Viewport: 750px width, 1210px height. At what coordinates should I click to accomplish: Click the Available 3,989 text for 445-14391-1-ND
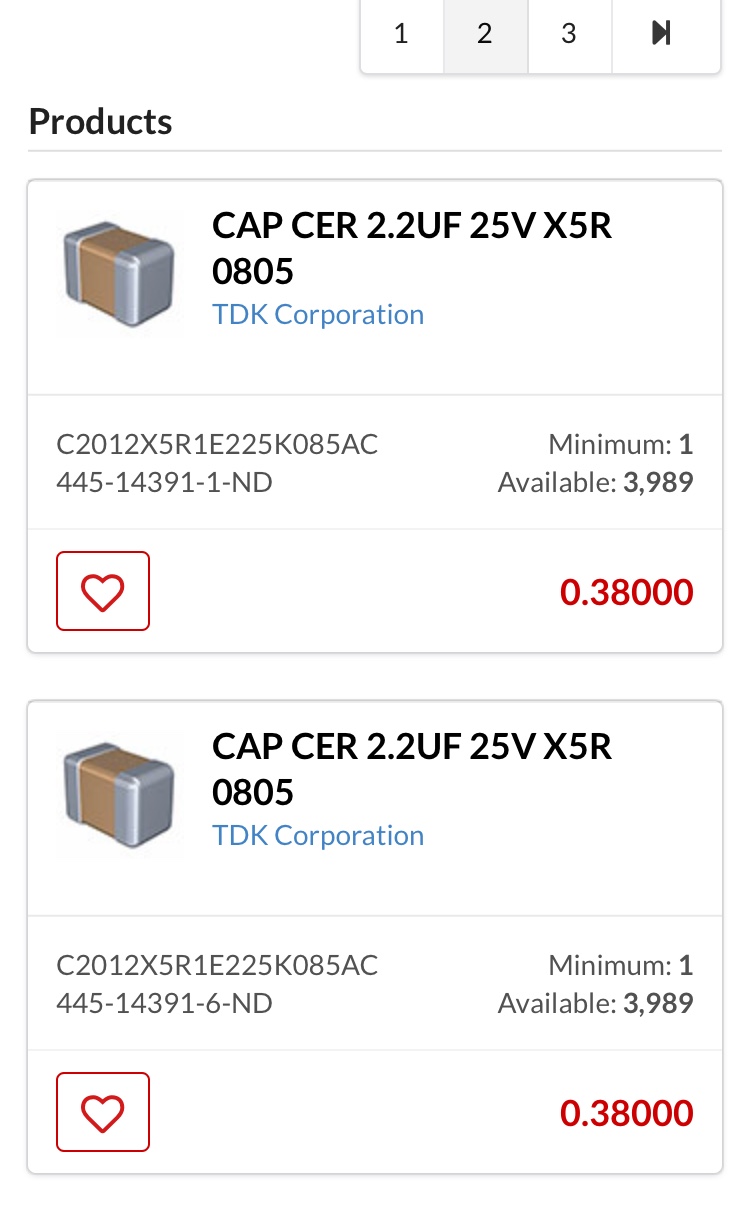(x=595, y=483)
